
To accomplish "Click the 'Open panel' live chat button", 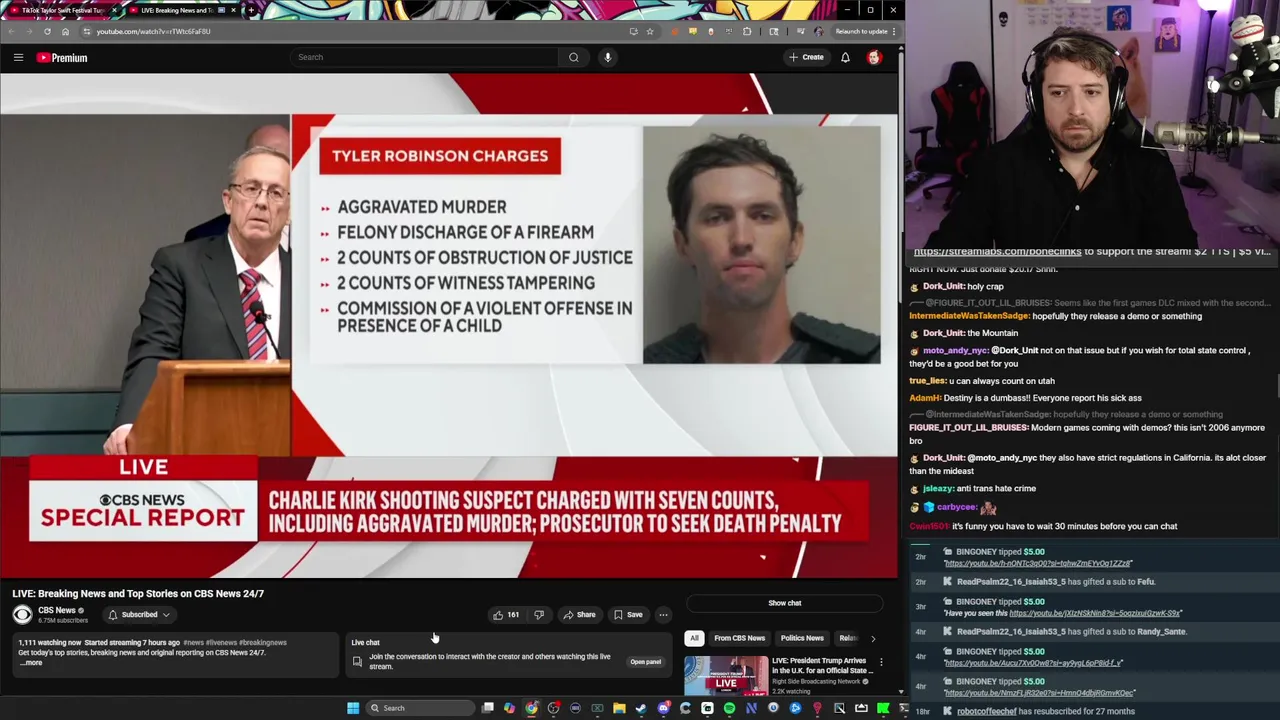I will [x=645, y=662].
